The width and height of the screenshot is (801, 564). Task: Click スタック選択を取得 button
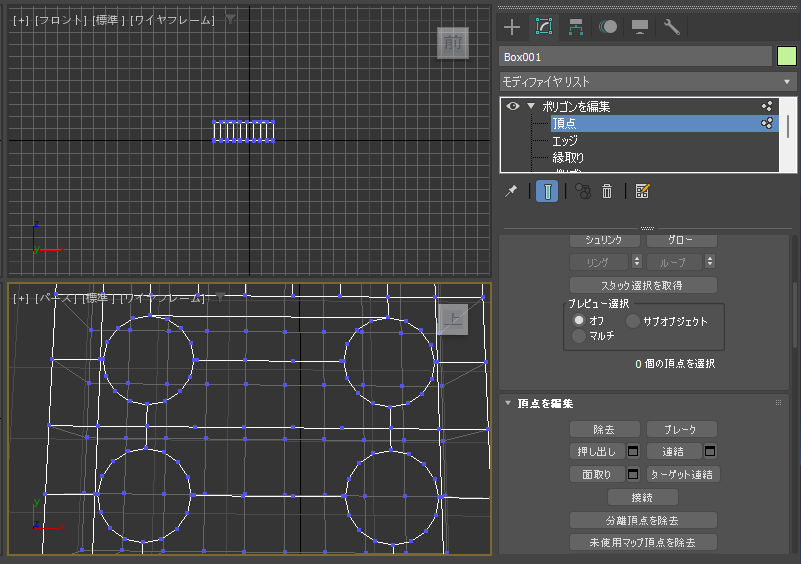point(643,285)
